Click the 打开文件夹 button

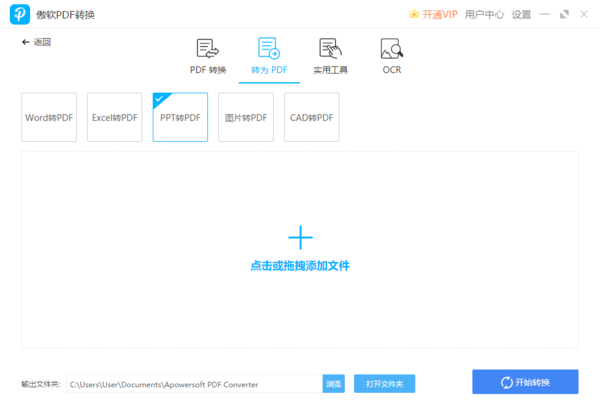[384, 384]
